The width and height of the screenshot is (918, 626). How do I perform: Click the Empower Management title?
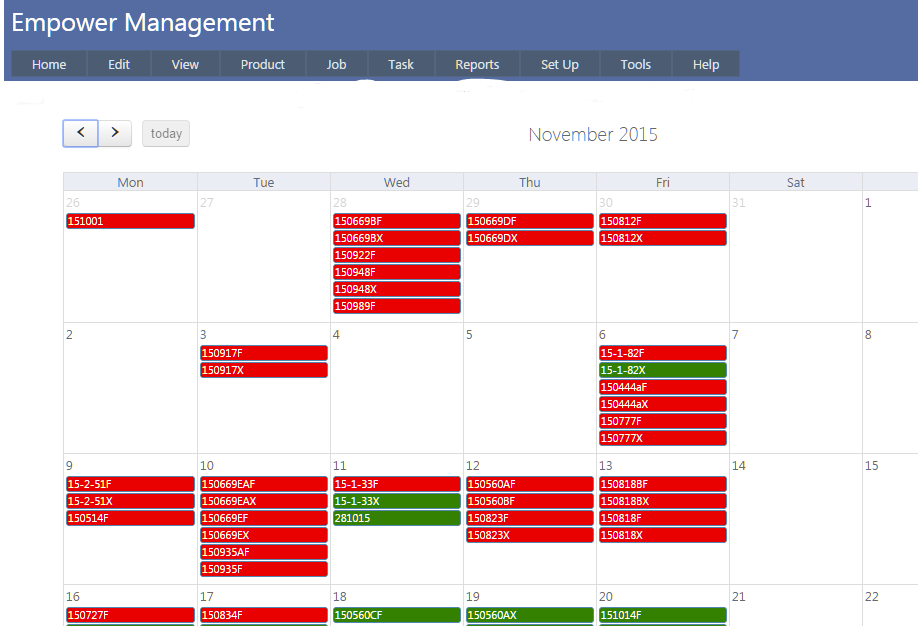point(143,22)
